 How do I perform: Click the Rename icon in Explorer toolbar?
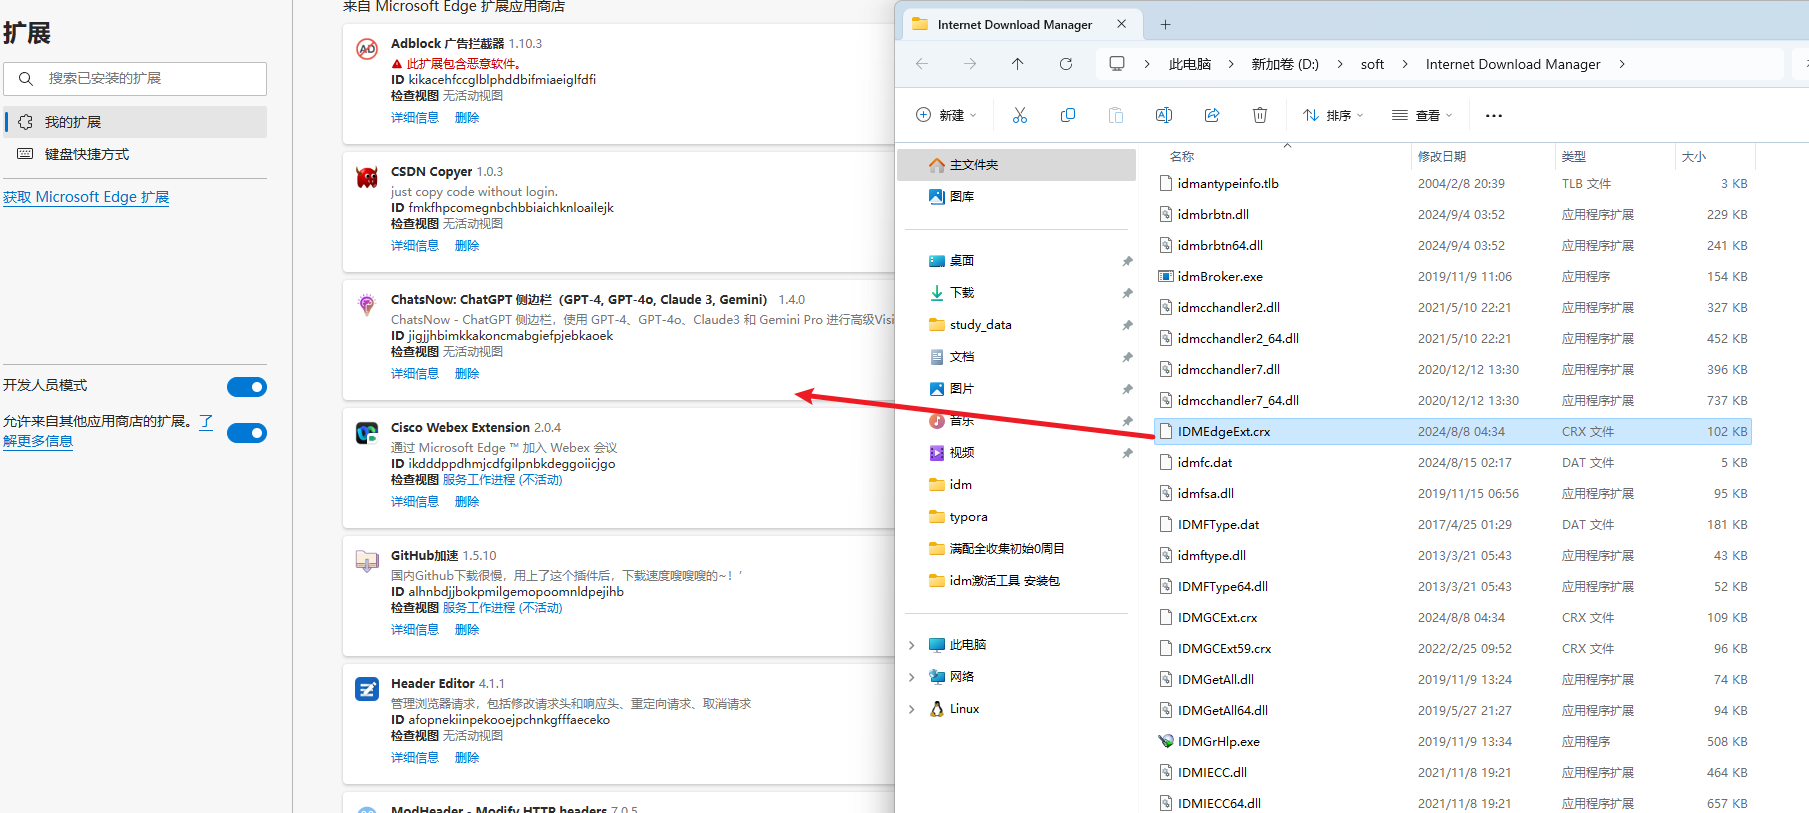(x=1164, y=115)
